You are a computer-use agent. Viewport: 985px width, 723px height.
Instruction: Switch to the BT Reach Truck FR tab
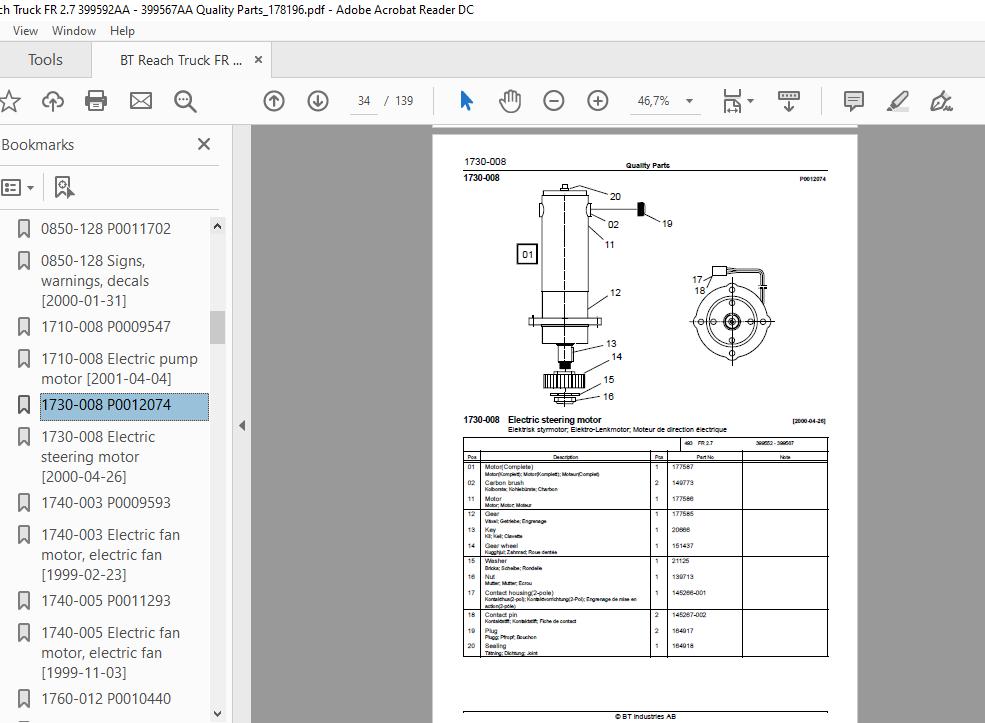(181, 60)
